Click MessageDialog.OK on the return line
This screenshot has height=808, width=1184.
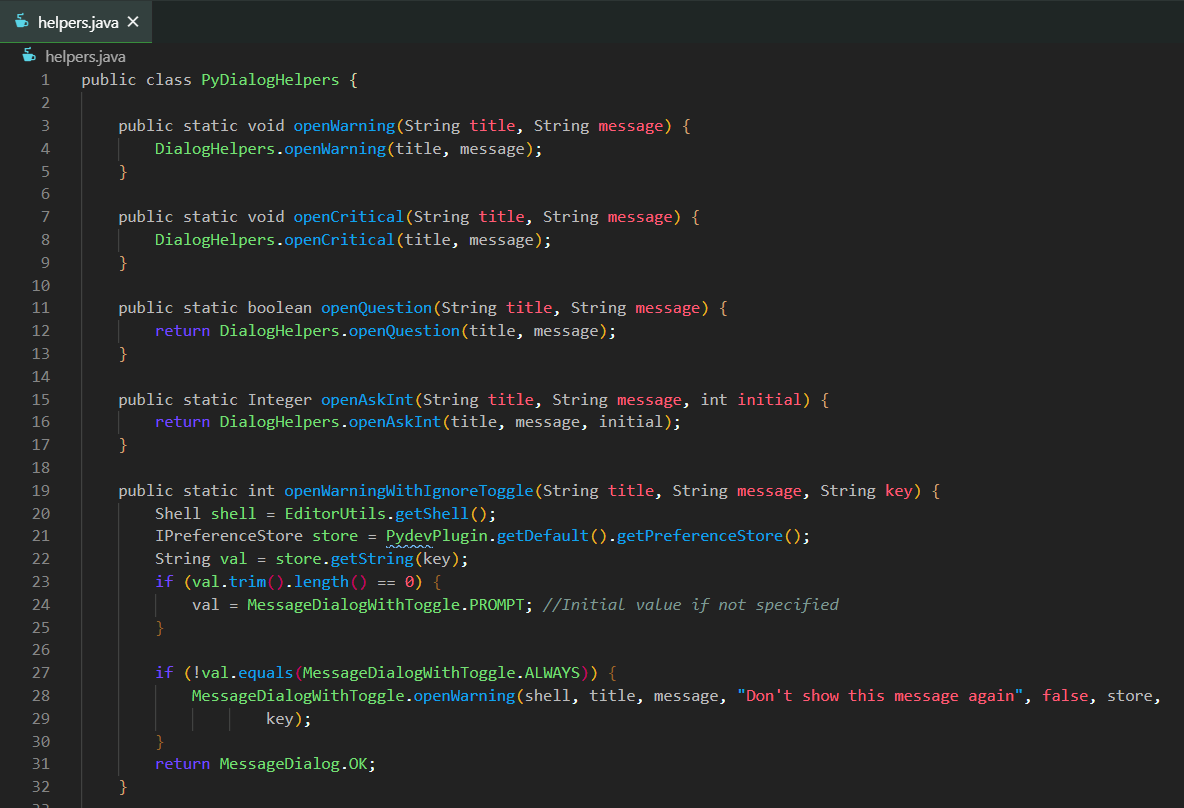[x=293, y=764]
